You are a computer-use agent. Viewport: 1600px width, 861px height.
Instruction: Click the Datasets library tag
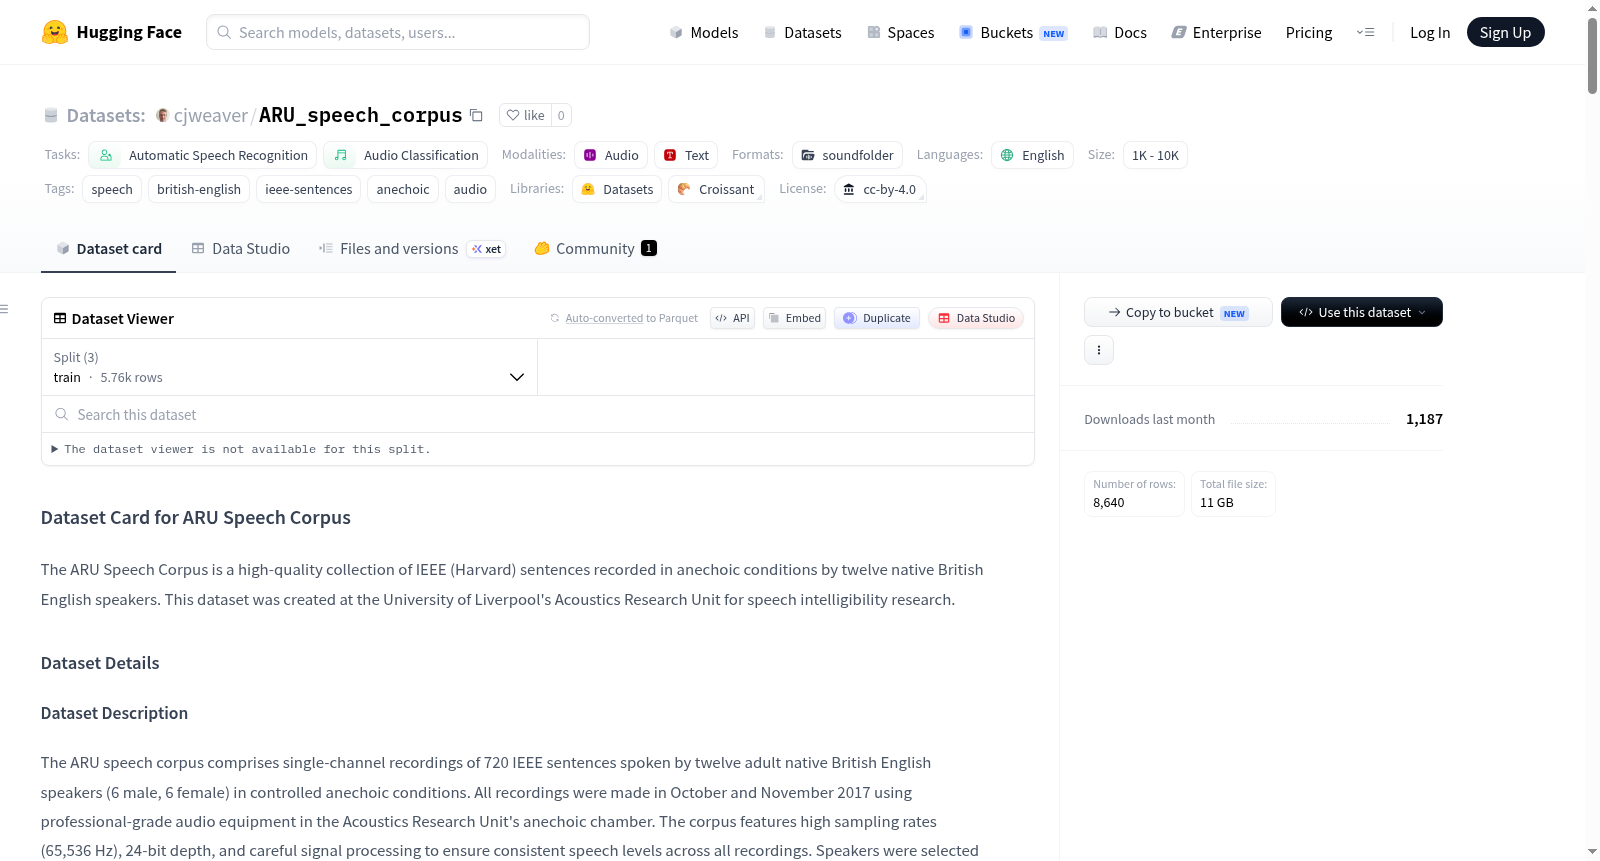tap(617, 189)
